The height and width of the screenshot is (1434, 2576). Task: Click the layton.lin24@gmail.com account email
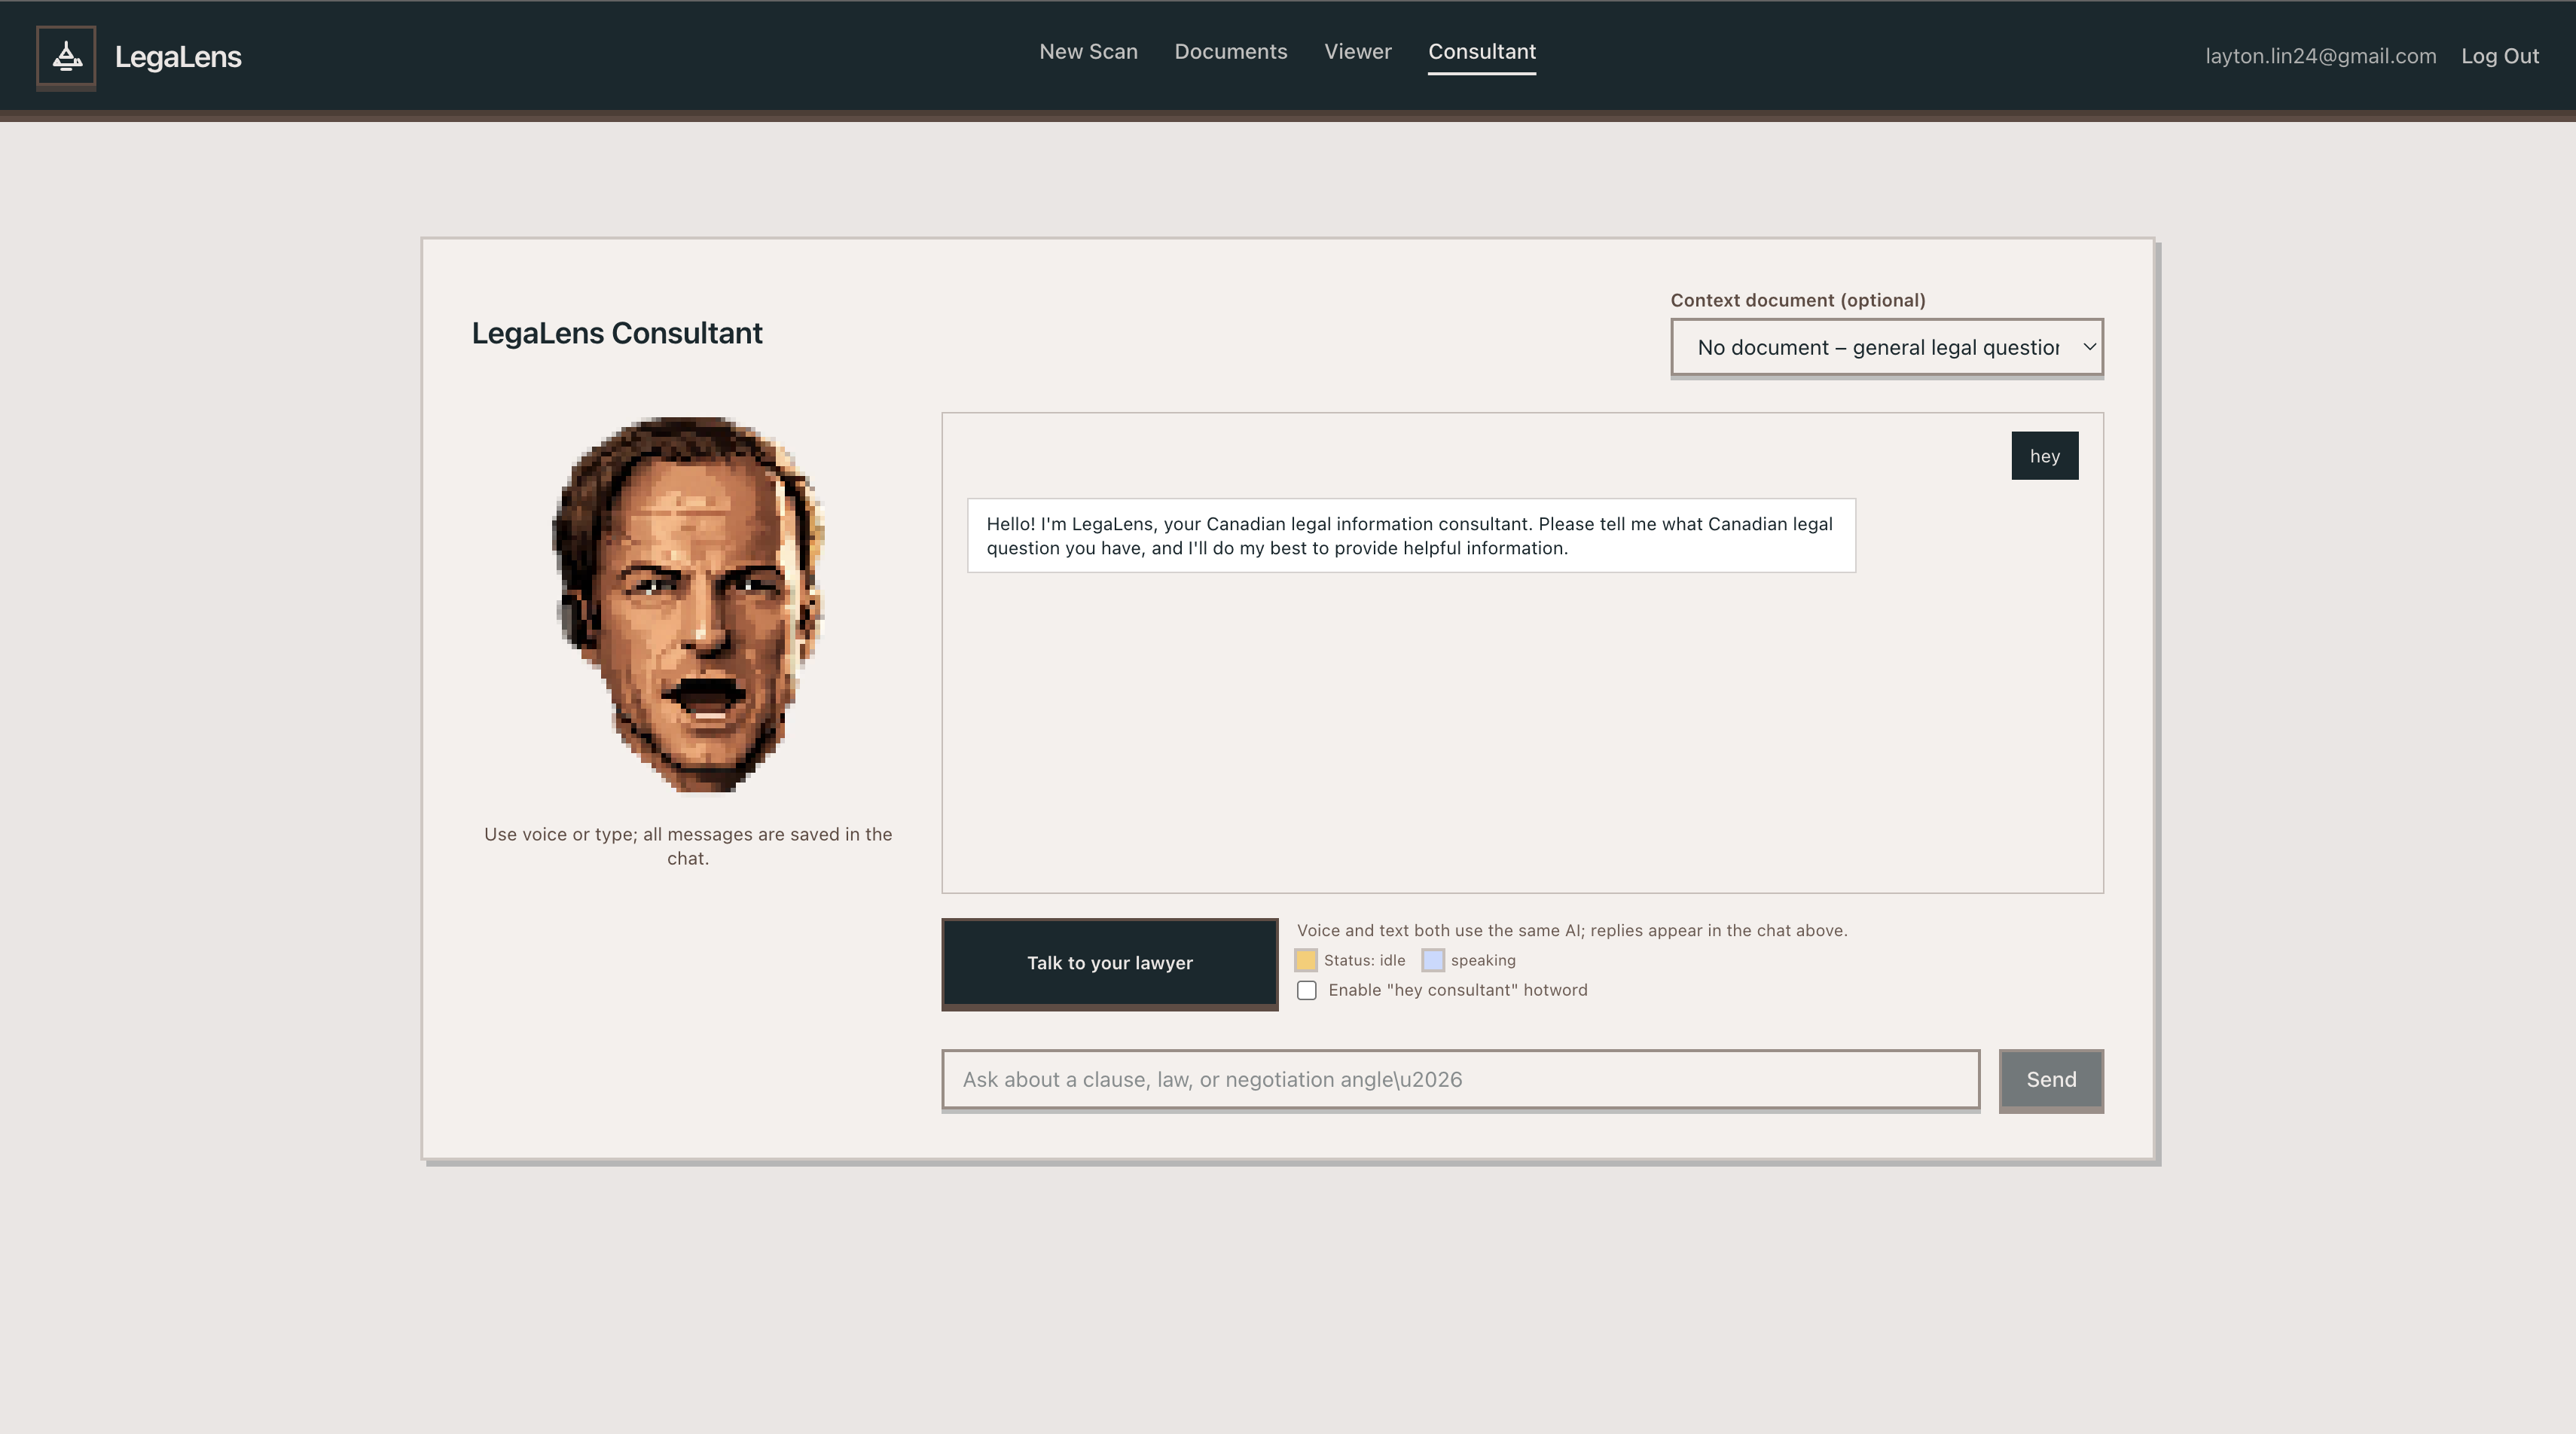coord(2320,56)
